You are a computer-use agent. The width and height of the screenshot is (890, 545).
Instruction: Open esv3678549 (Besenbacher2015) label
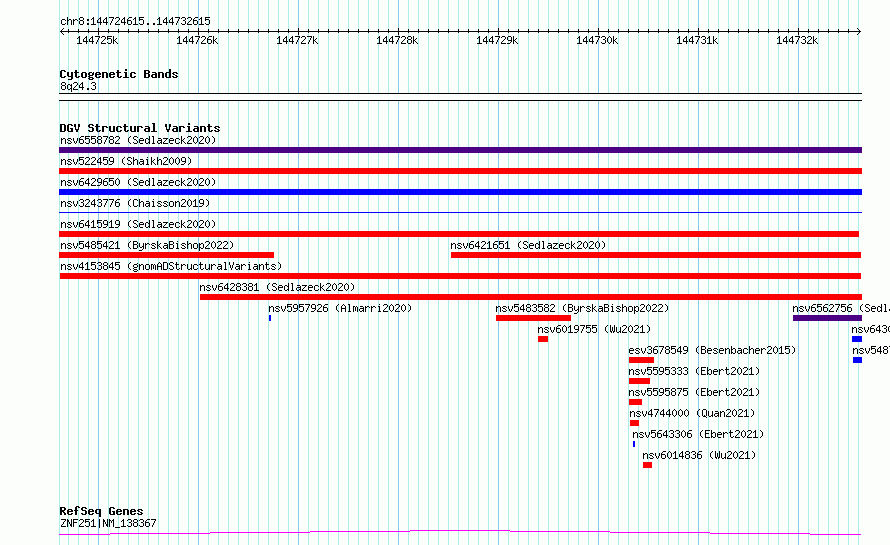(x=712, y=350)
